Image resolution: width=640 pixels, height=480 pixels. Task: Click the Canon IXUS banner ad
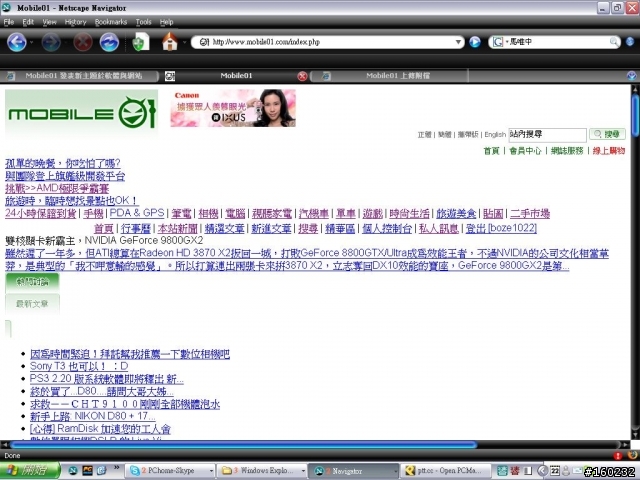[233, 108]
